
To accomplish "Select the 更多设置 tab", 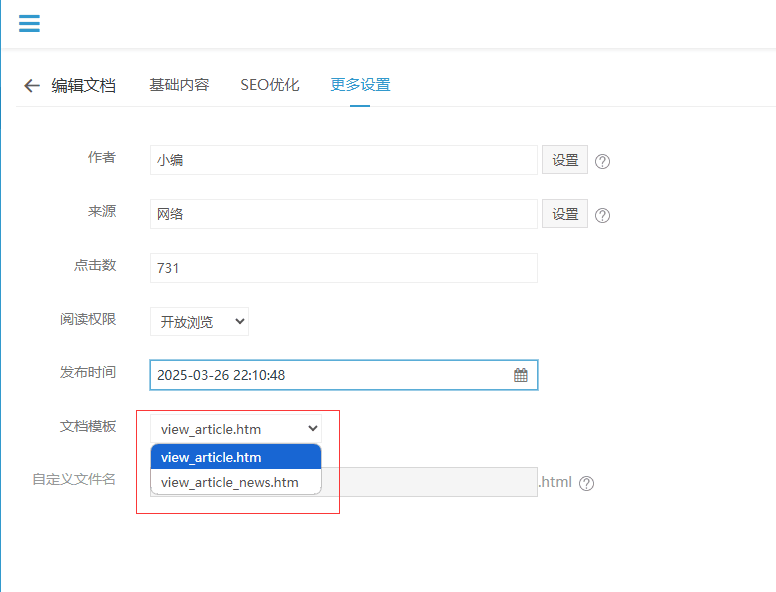I will [x=360, y=85].
